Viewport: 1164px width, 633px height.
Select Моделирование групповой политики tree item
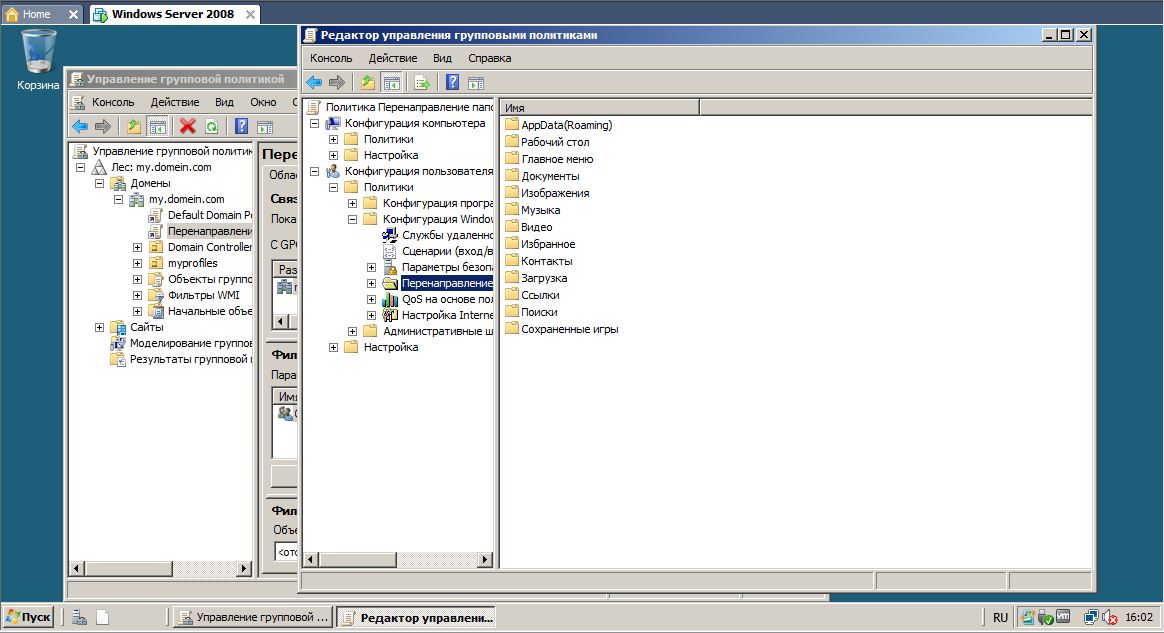tap(181, 344)
